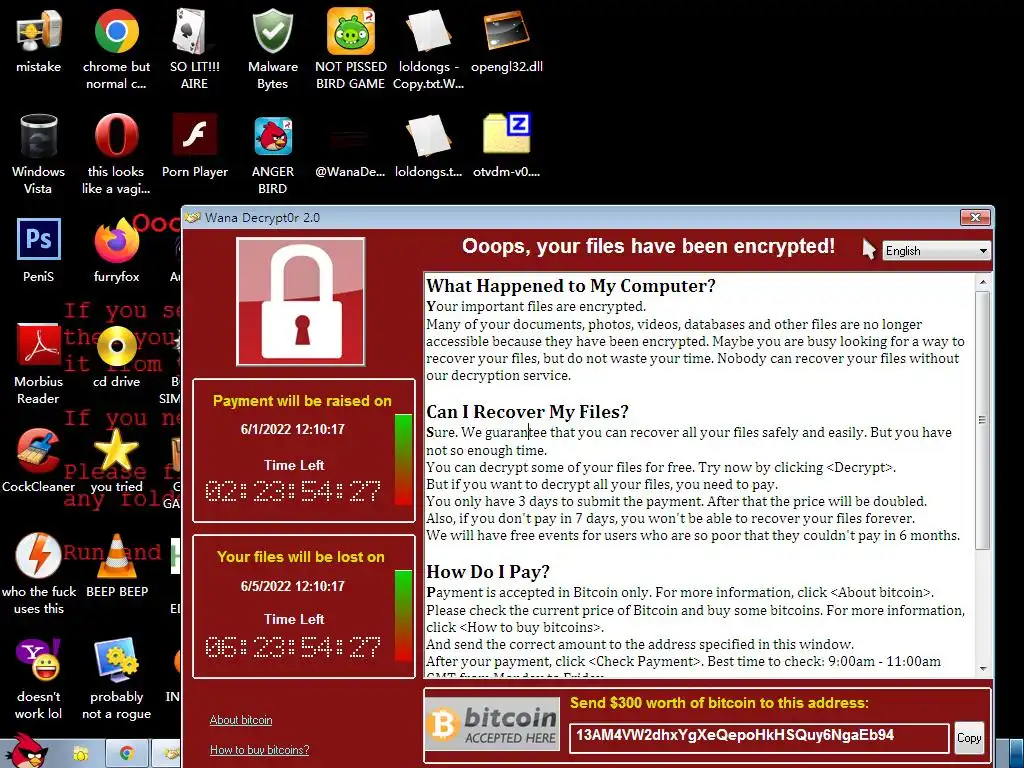Click the bitcoin address text field
Viewport: 1024px width, 768px height.
click(759, 737)
